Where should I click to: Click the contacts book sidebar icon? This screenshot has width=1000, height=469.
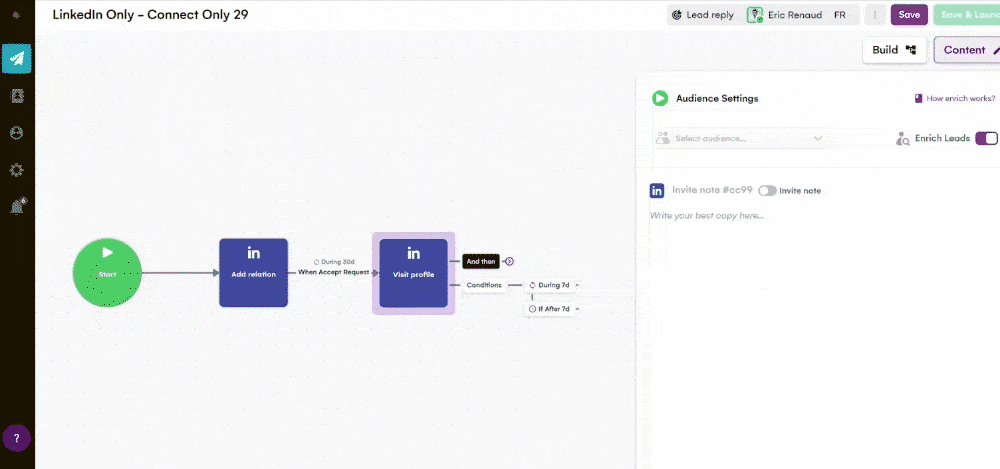point(17,96)
